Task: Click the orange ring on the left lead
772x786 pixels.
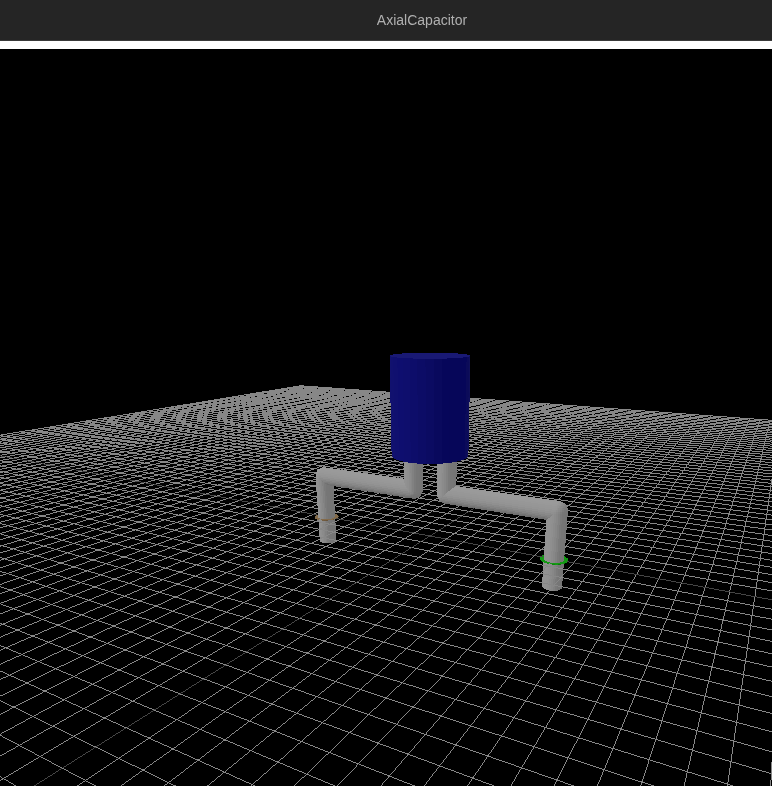Action: pyautogui.click(x=326, y=517)
